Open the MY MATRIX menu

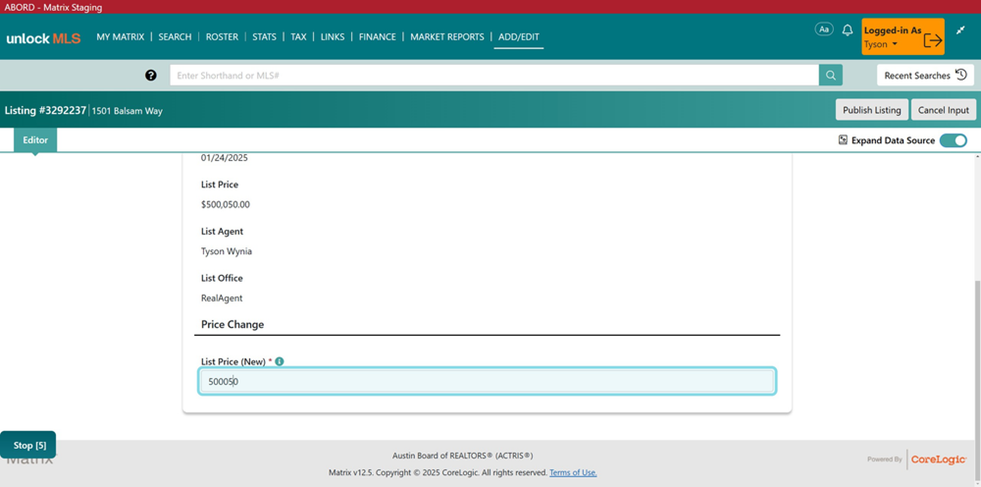tap(120, 37)
